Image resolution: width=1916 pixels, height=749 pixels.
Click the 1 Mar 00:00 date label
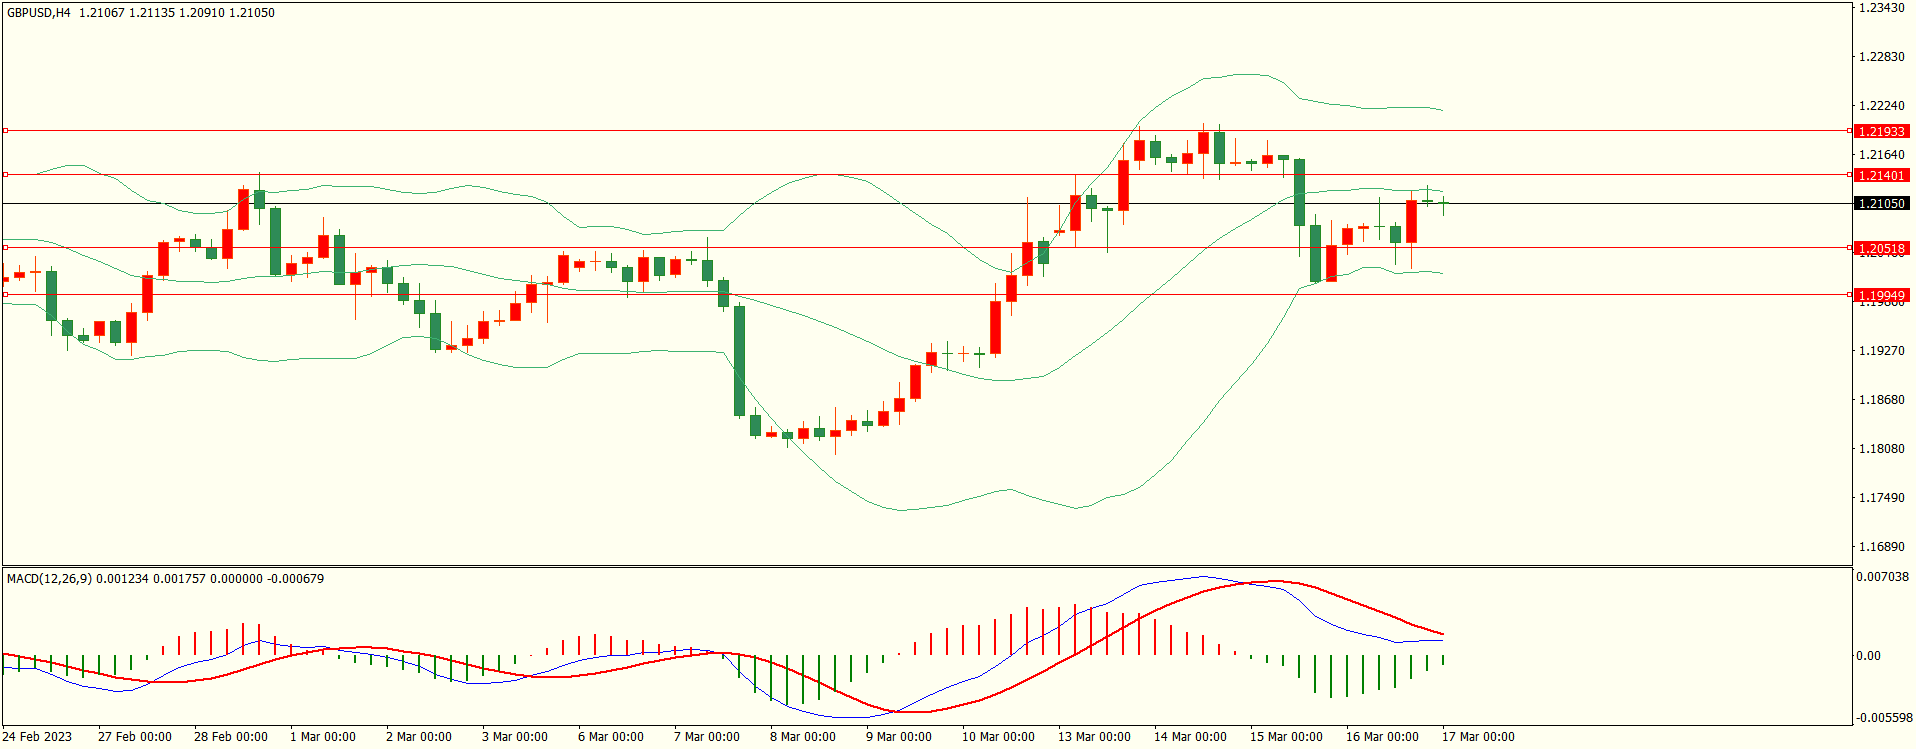[x=323, y=737]
